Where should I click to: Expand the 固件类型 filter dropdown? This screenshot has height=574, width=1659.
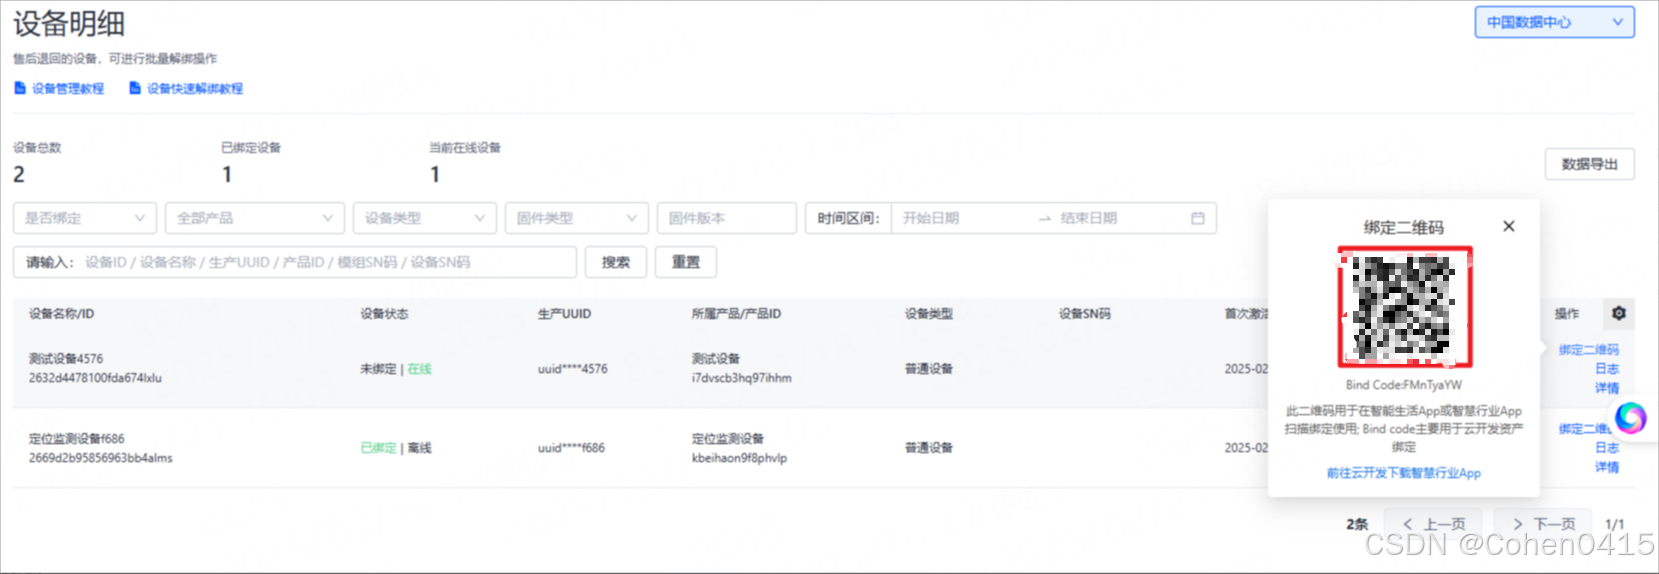click(x=577, y=218)
